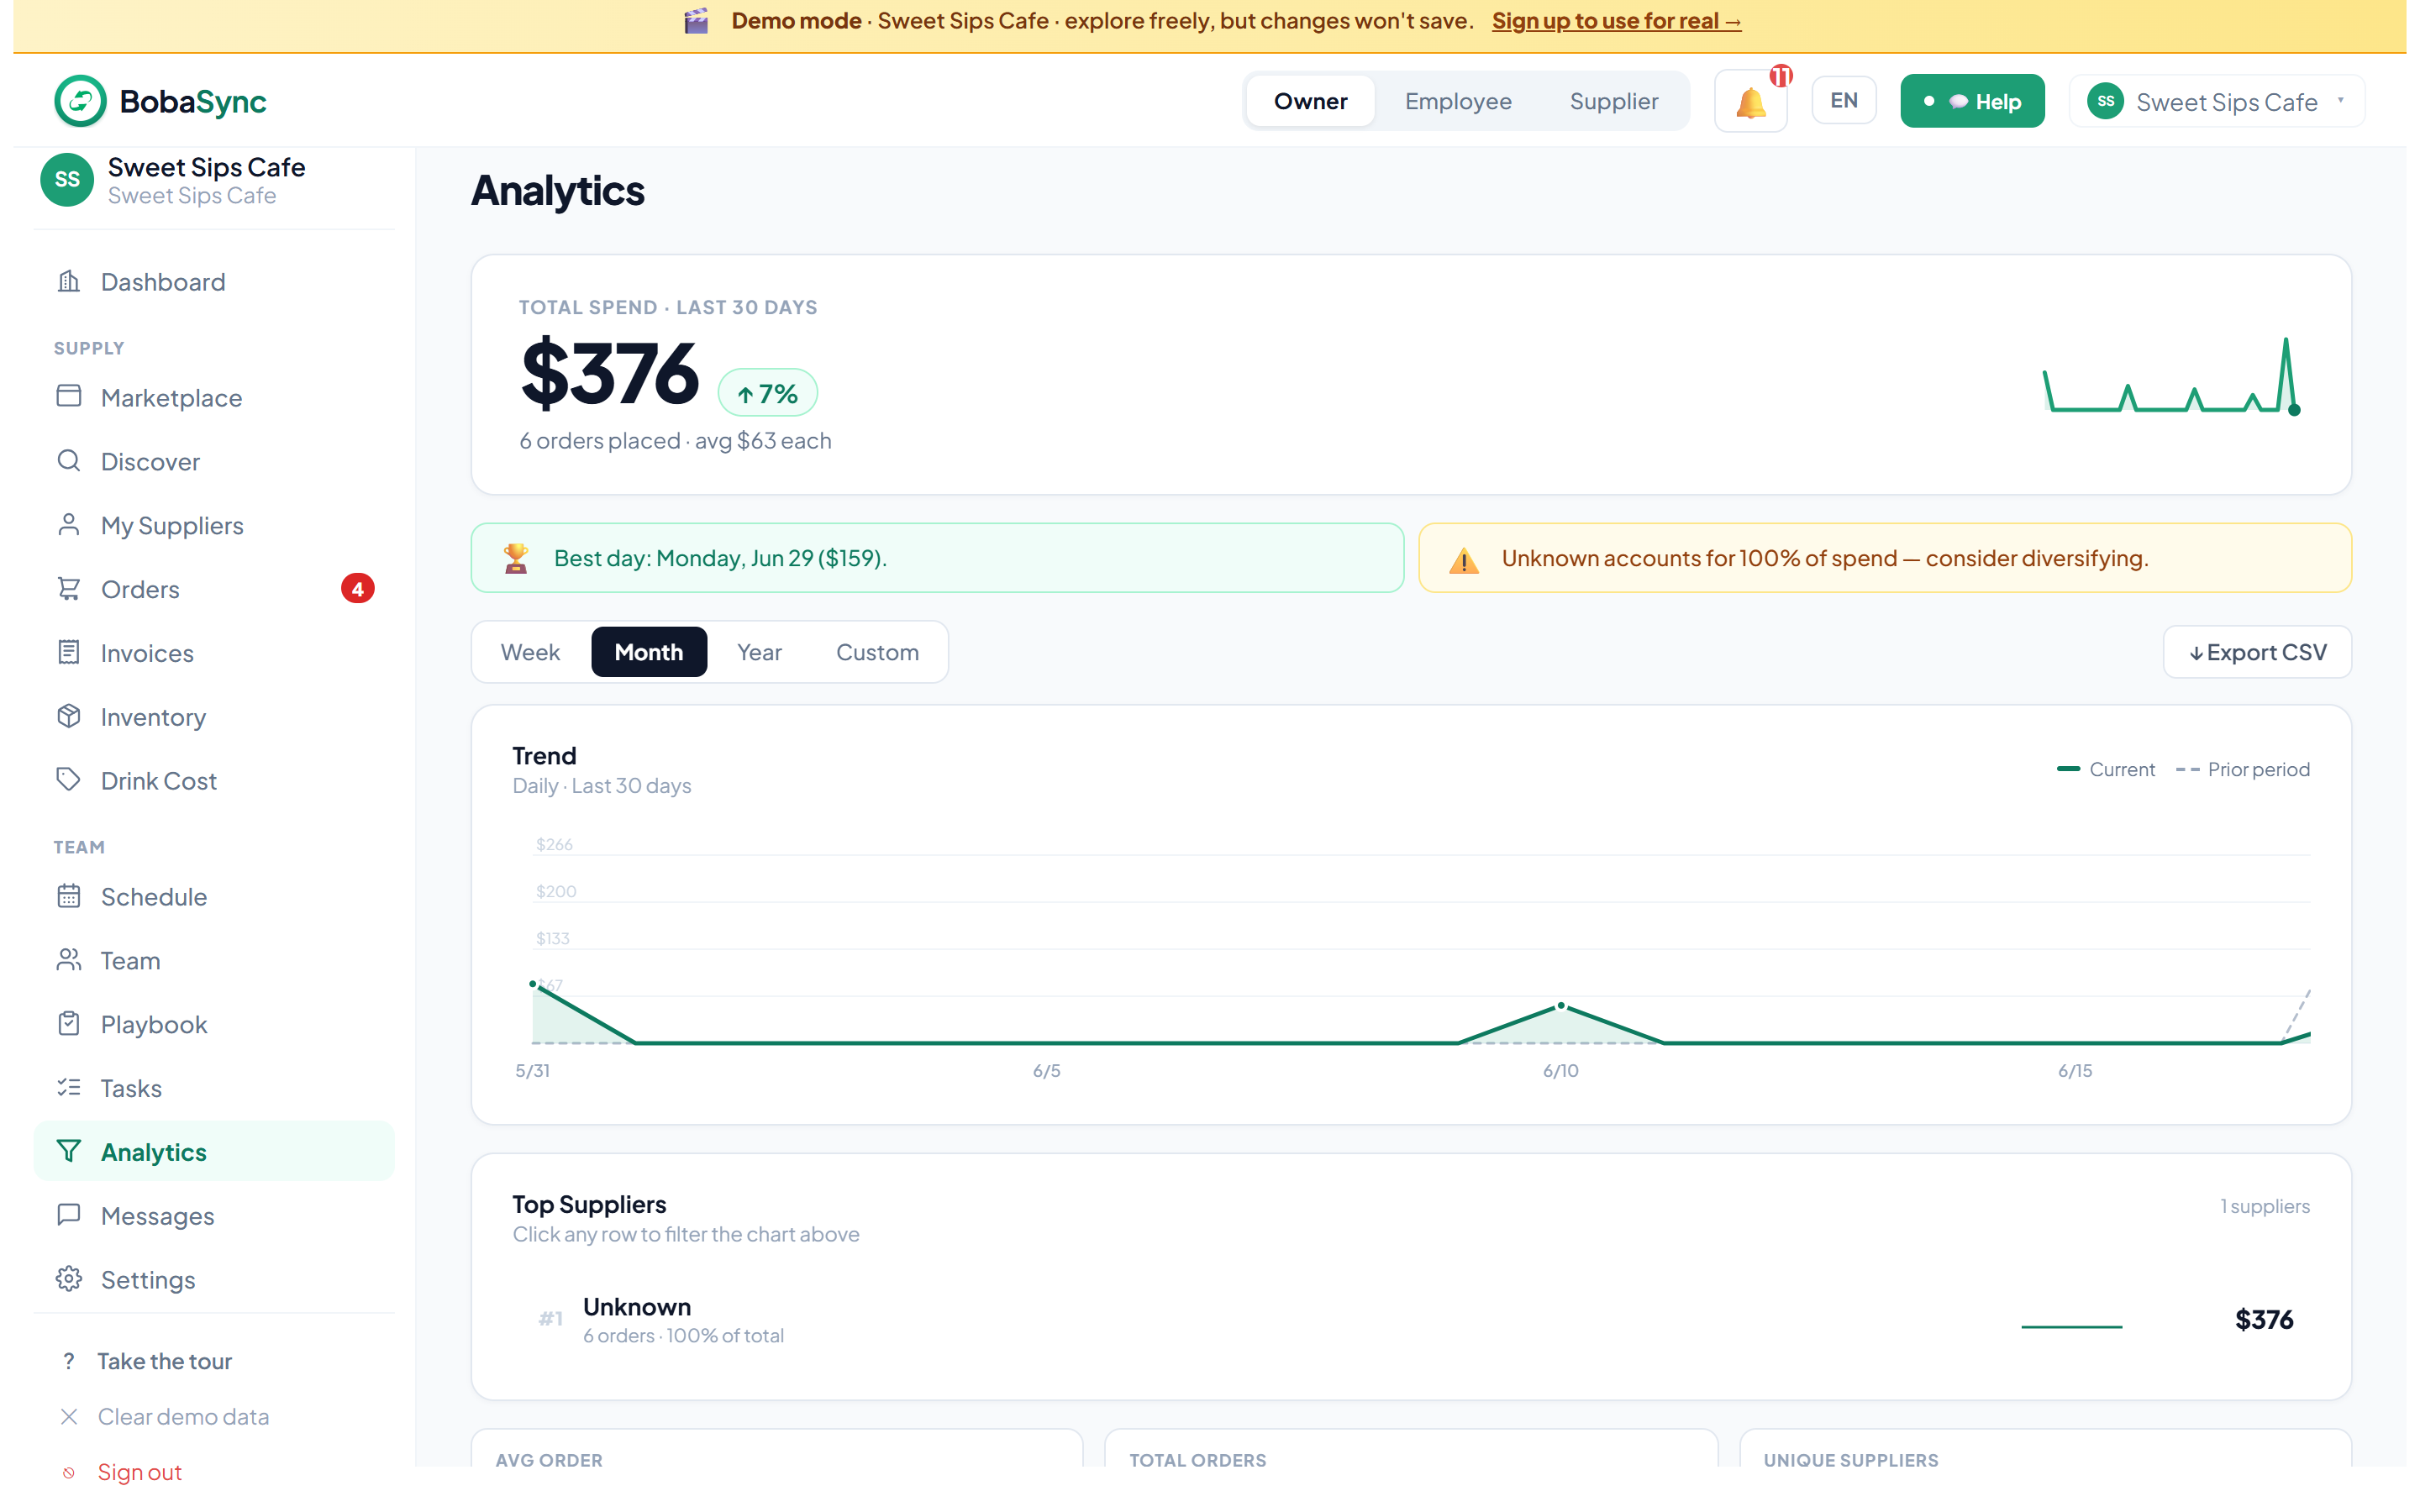Open notifications bell
Screen dimensions: 2420x1512
click(x=1750, y=101)
